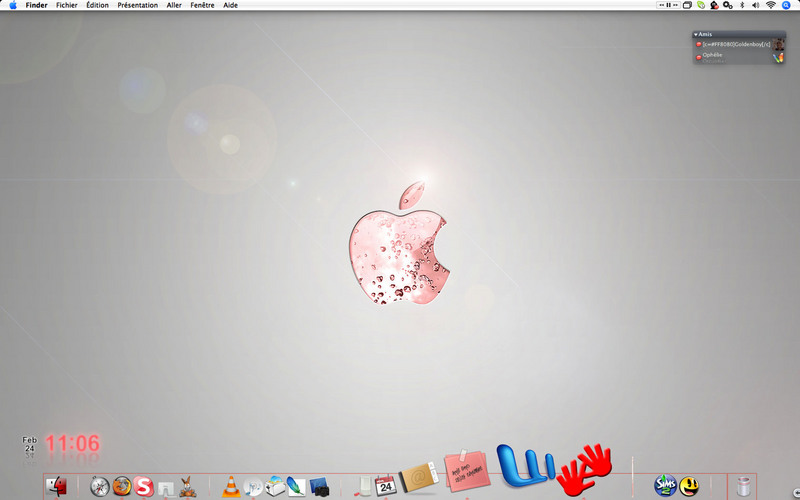Open the iCal calendar icon showing 24
800x500 pixels.
pos(386,485)
